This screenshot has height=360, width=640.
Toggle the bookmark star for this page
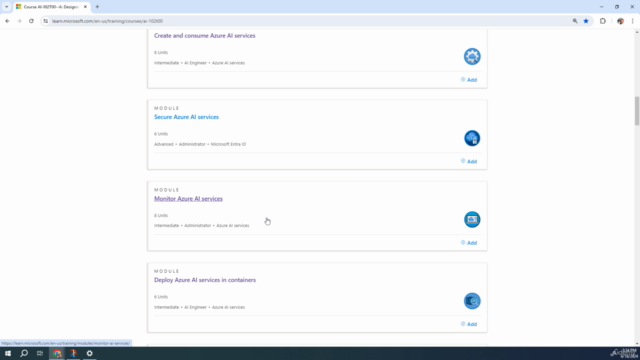coord(586,21)
